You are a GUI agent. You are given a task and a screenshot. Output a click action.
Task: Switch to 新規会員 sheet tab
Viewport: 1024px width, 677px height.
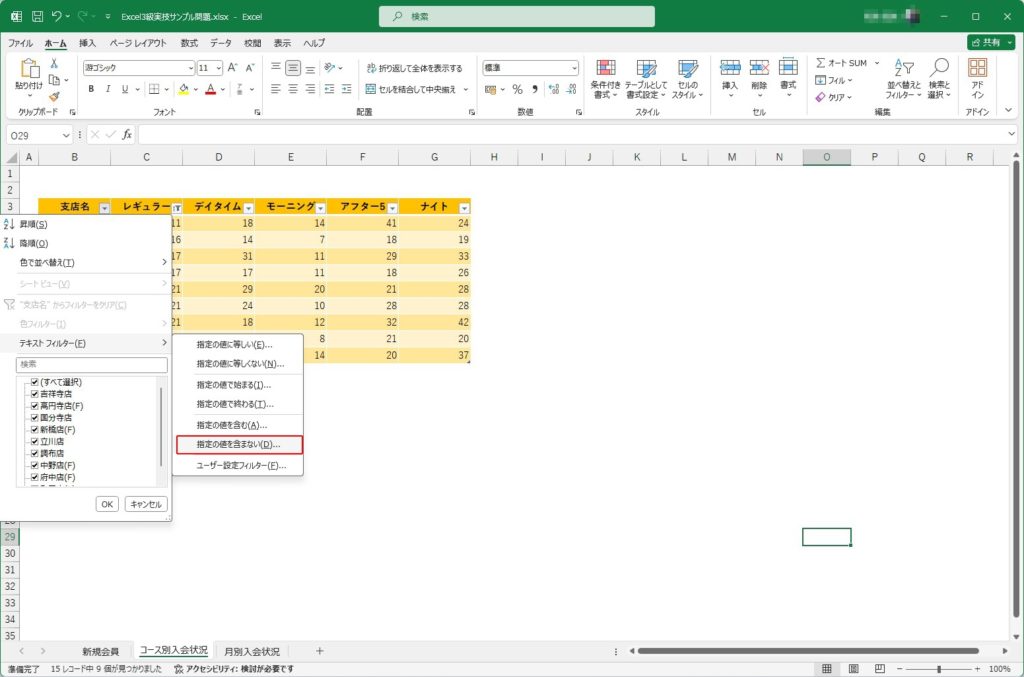(100, 651)
